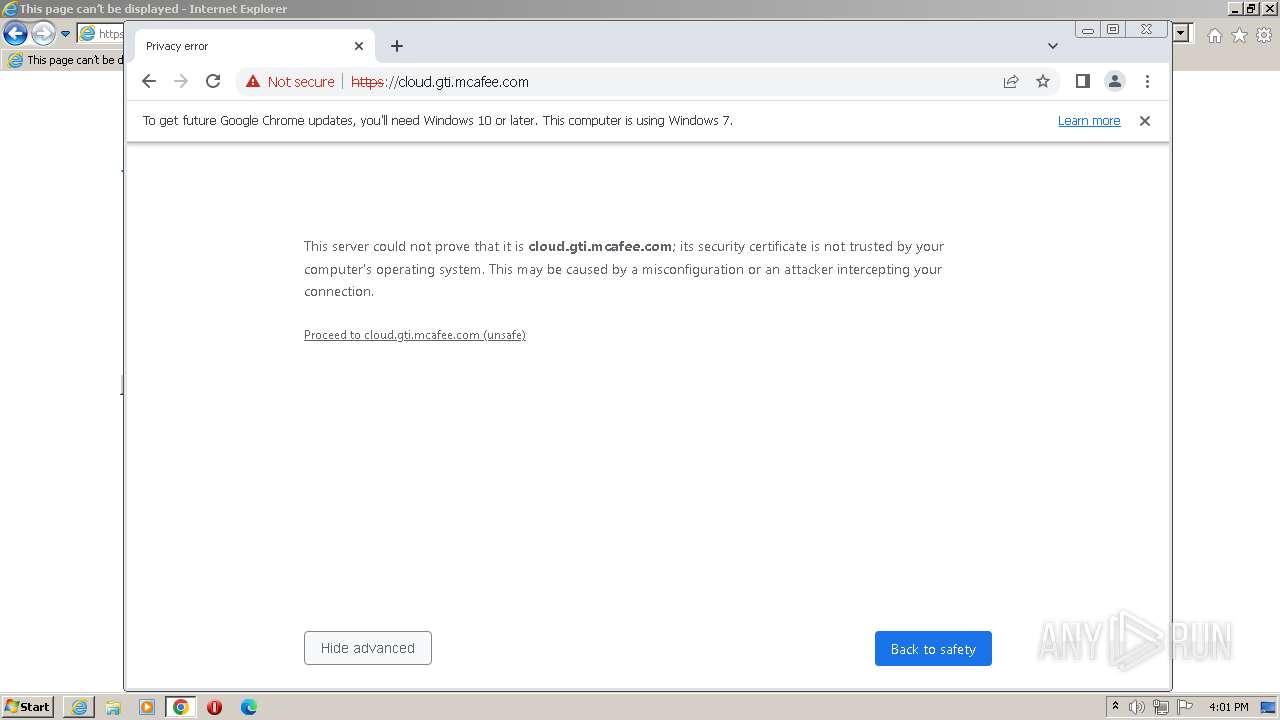Open File Explorer from the taskbar
The width and height of the screenshot is (1280, 720).
(x=113, y=707)
